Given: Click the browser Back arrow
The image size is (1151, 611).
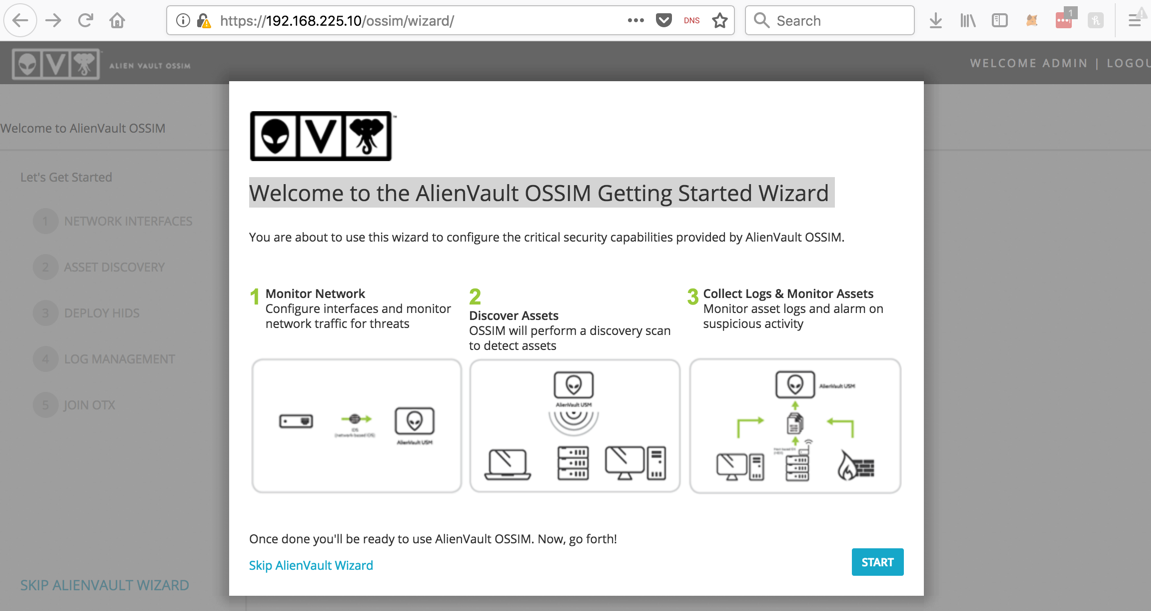Looking at the screenshot, I should 21,21.
